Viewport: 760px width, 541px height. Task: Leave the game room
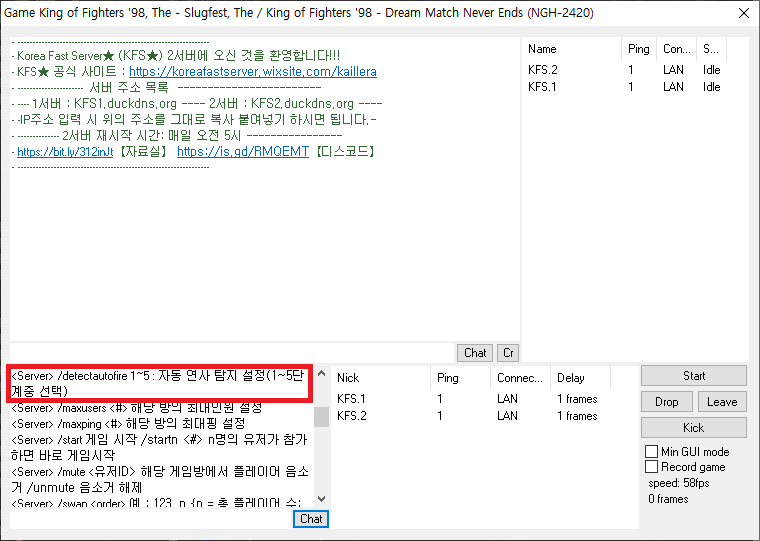(722, 402)
